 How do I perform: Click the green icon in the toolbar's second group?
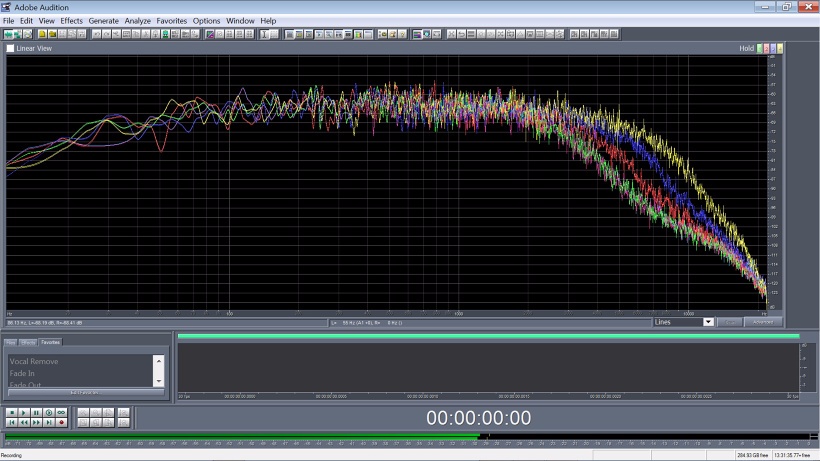pyautogui.click(x=165, y=34)
